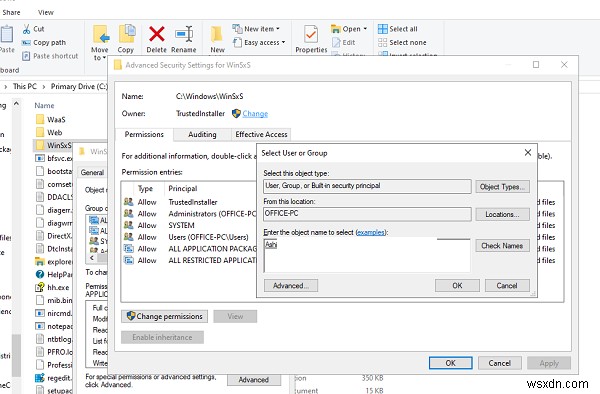
Task: Close the Select User or Group dialog
Action: pos(528,153)
